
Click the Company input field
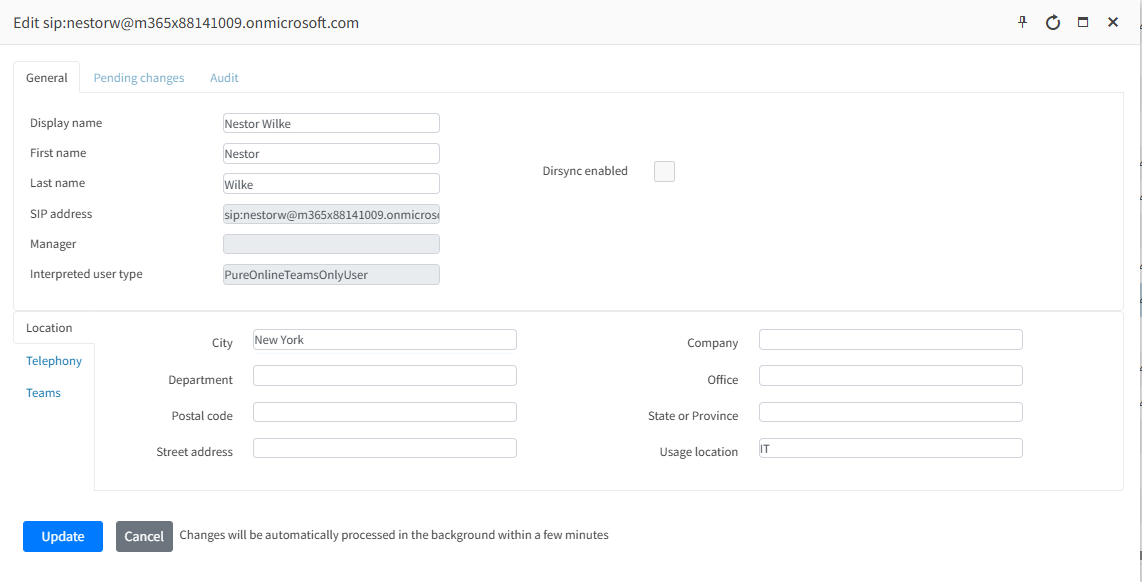(x=890, y=340)
